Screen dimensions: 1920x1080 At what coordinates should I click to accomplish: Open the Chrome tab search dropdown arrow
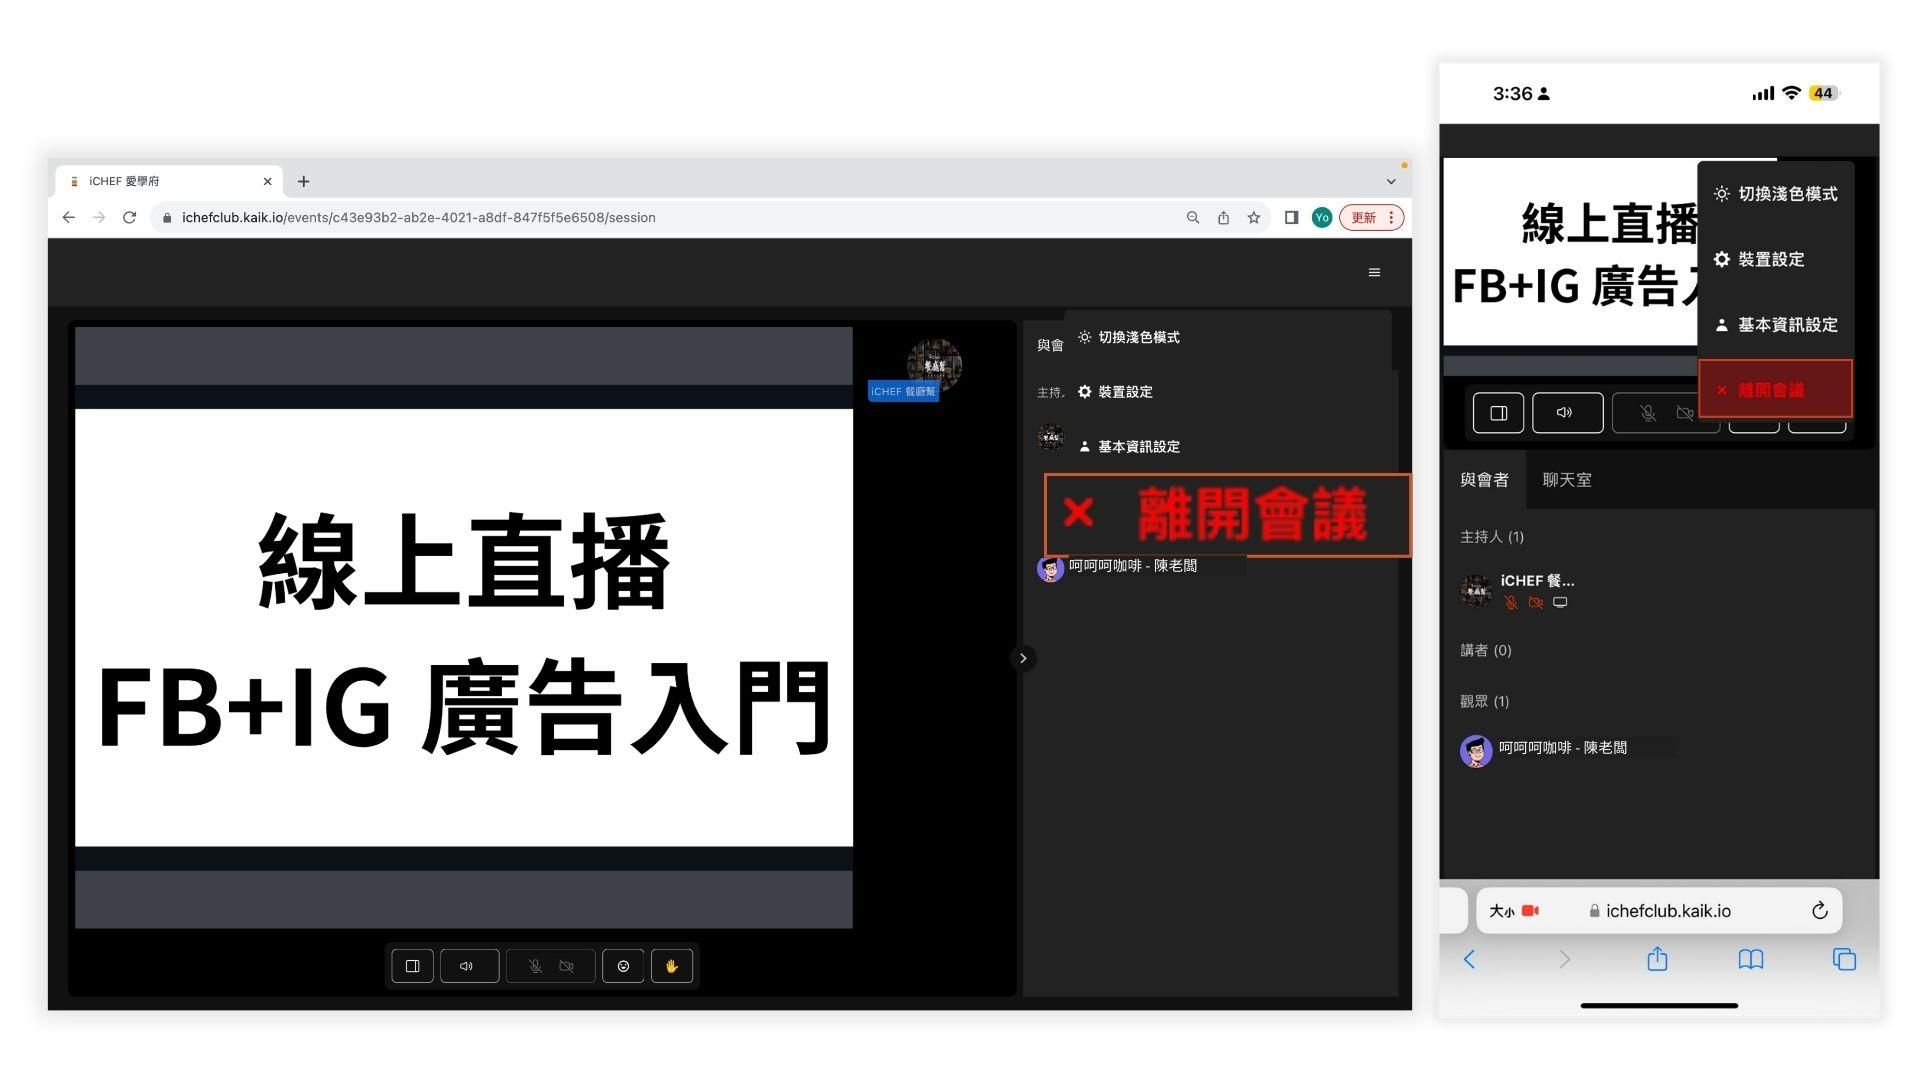click(1390, 181)
